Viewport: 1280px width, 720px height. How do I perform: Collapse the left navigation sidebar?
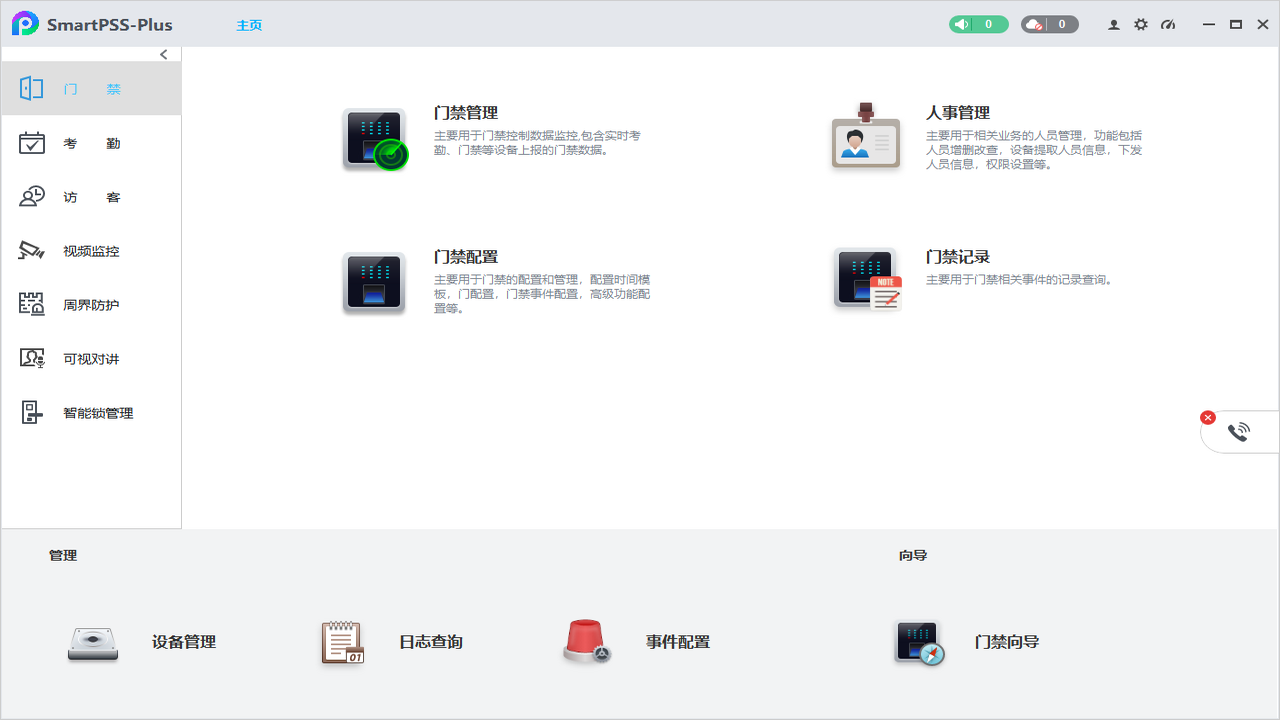(x=163, y=54)
